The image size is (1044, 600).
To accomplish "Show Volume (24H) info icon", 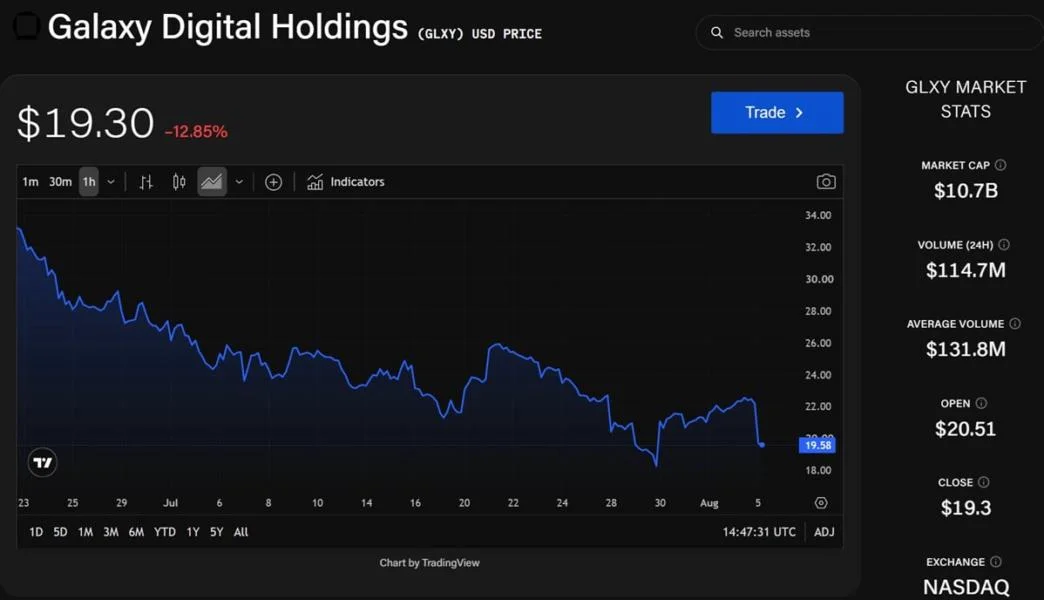I will (x=1003, y=244).
